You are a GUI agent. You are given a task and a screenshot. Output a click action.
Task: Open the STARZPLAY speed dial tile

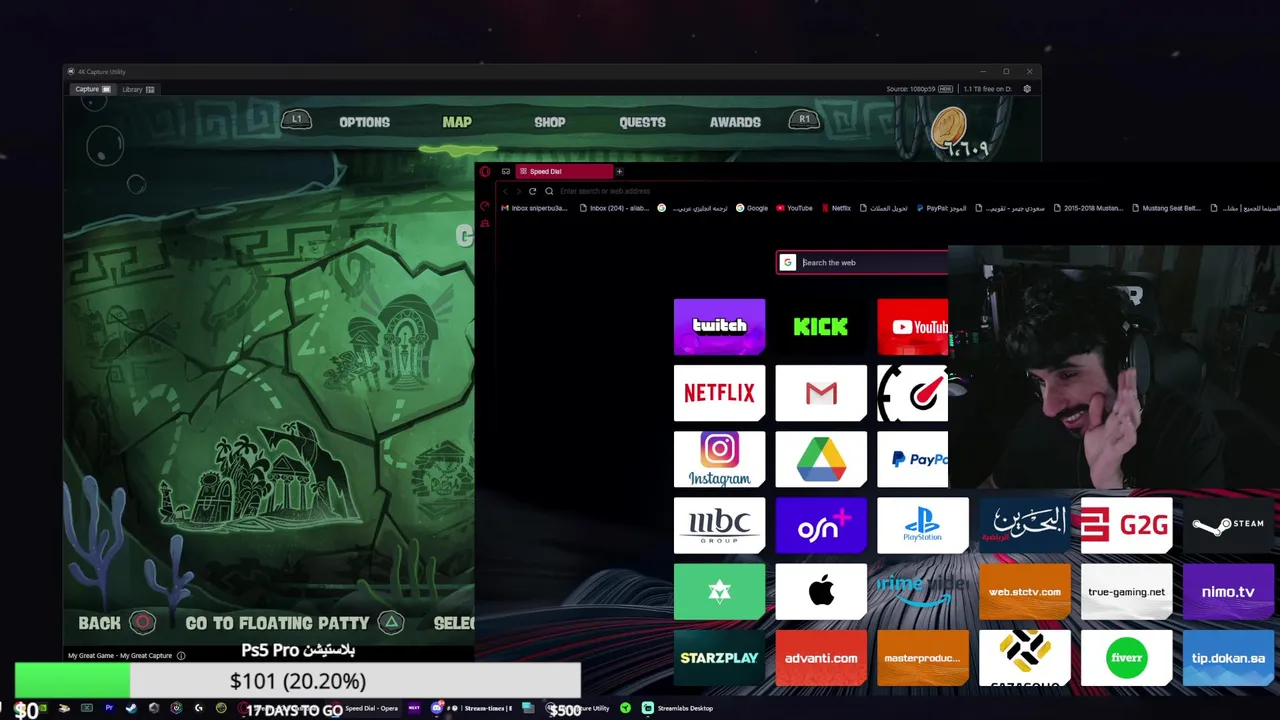(x=719, y=658)
